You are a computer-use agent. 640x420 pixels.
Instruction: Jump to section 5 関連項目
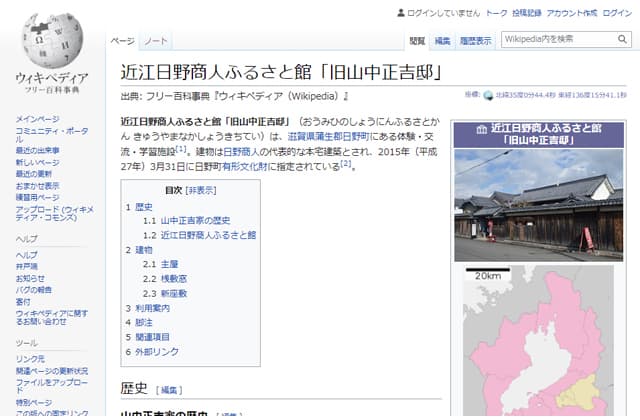pos(148,337)
